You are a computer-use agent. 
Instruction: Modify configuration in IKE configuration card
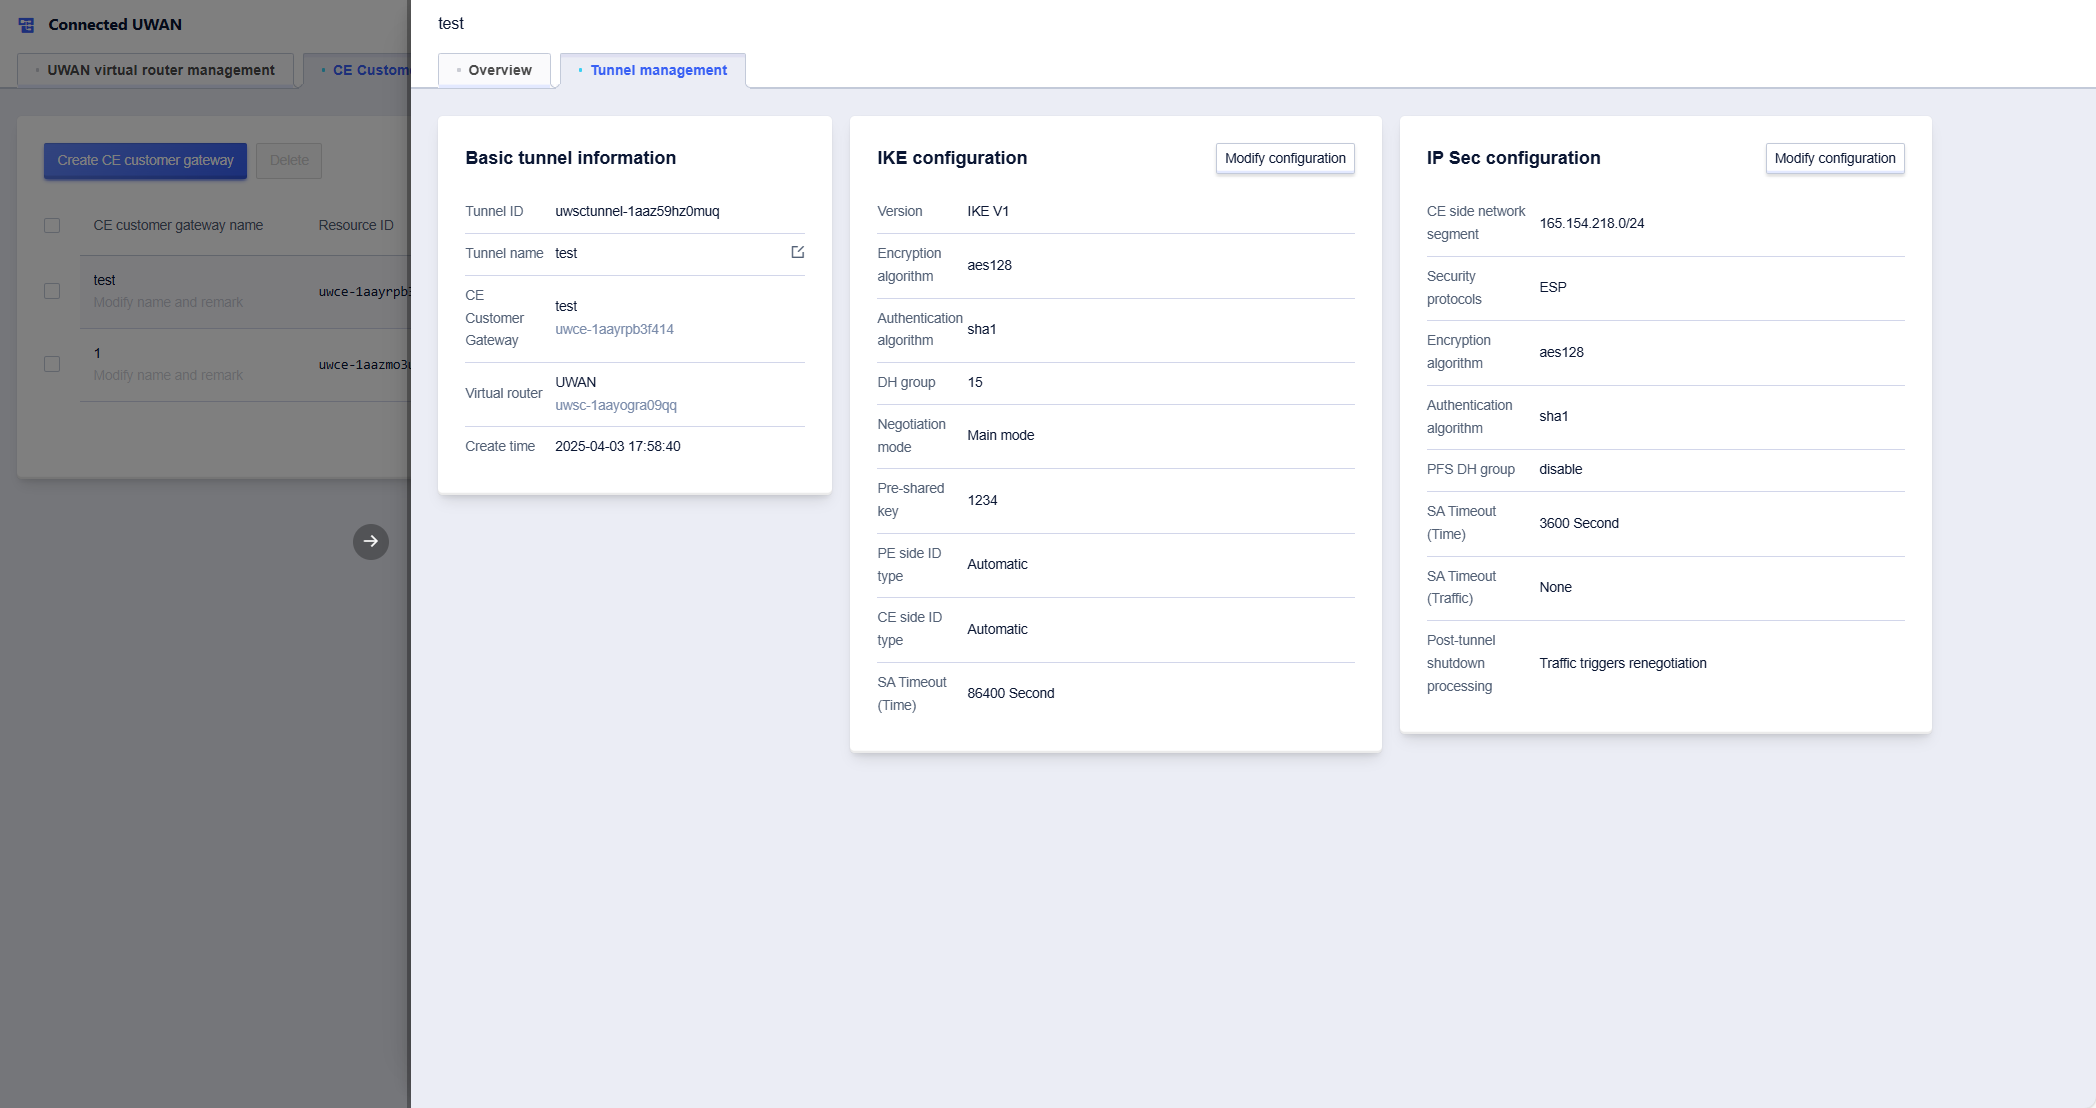click(x=1285, y=158)
